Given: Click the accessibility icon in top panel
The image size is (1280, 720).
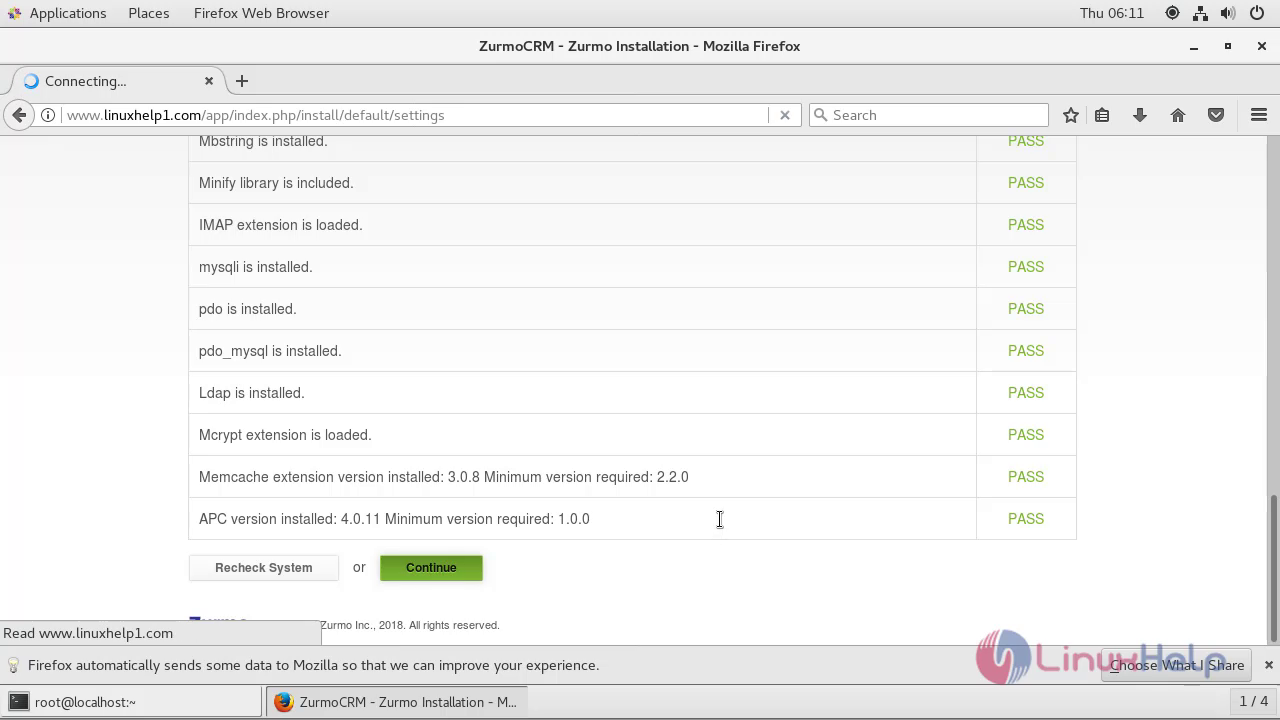Looking at the screenshot, I should [x=1173, y=13].
